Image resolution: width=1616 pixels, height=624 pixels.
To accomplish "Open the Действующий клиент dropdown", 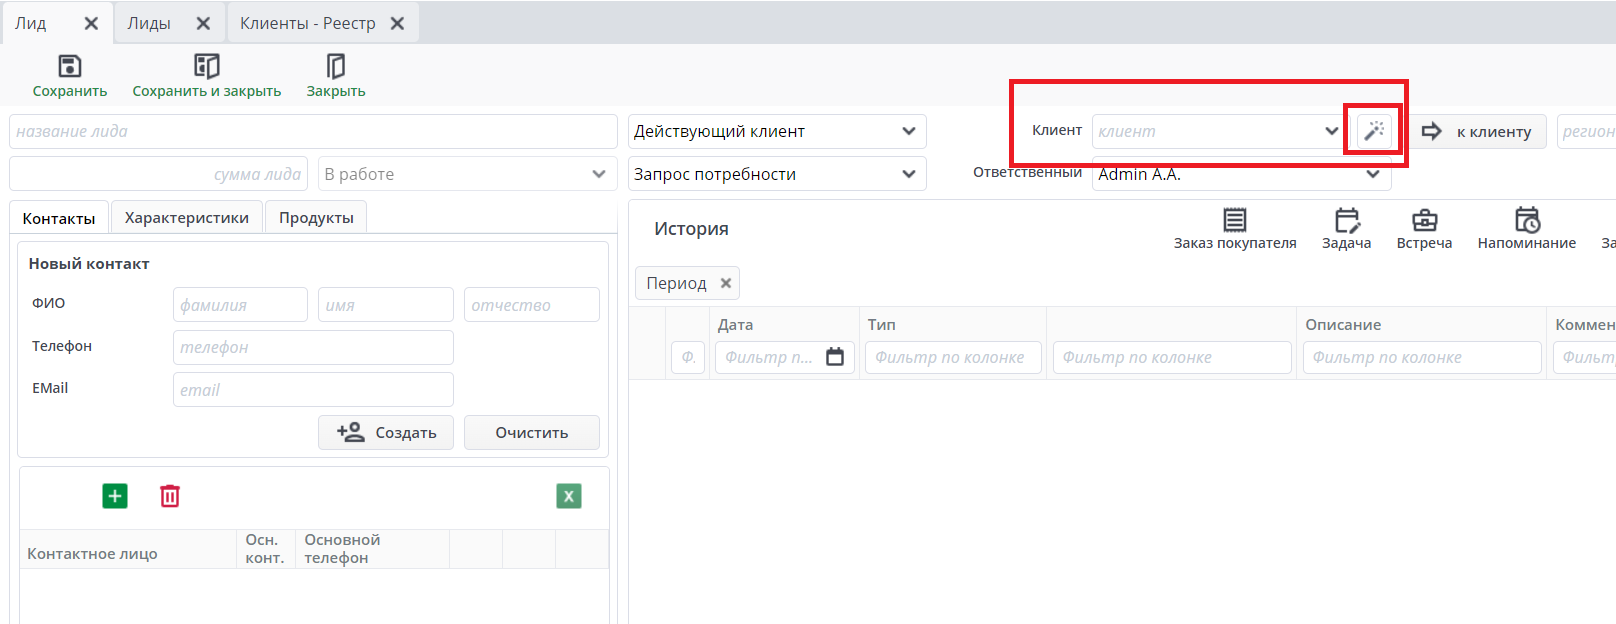I will [908, 131].
